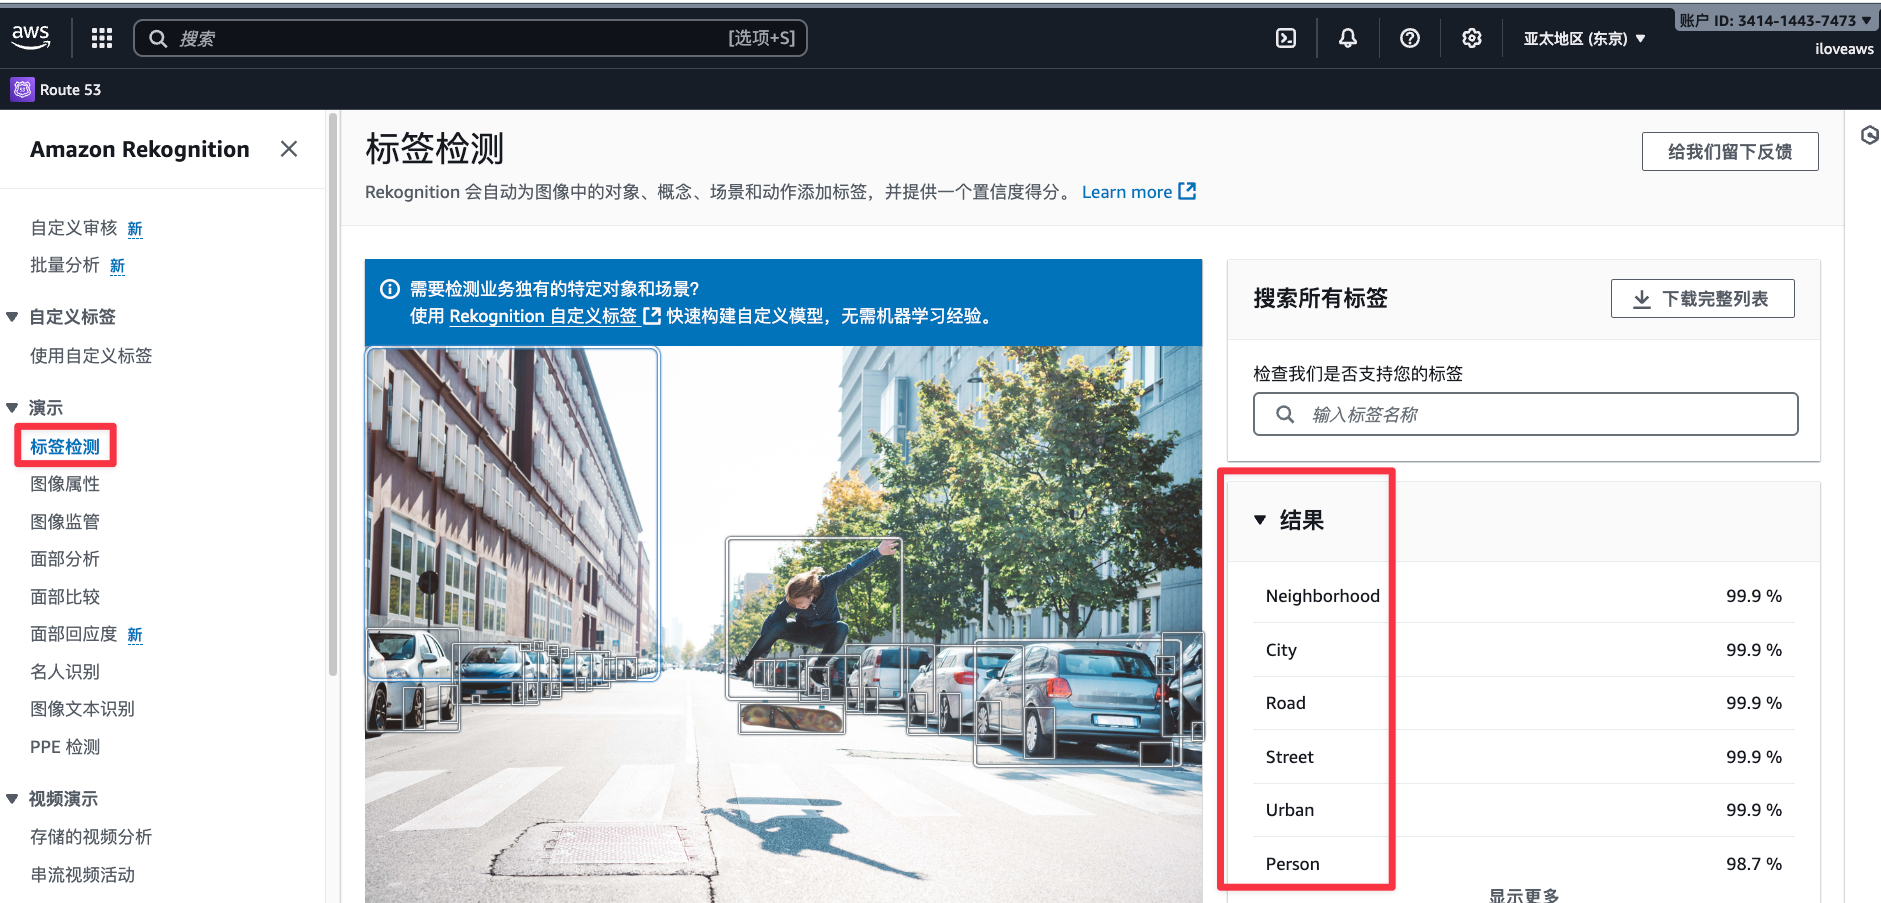Open the services grid menu icon
Viewport: 1881px width, 903px height.
(x=101, y=38)
